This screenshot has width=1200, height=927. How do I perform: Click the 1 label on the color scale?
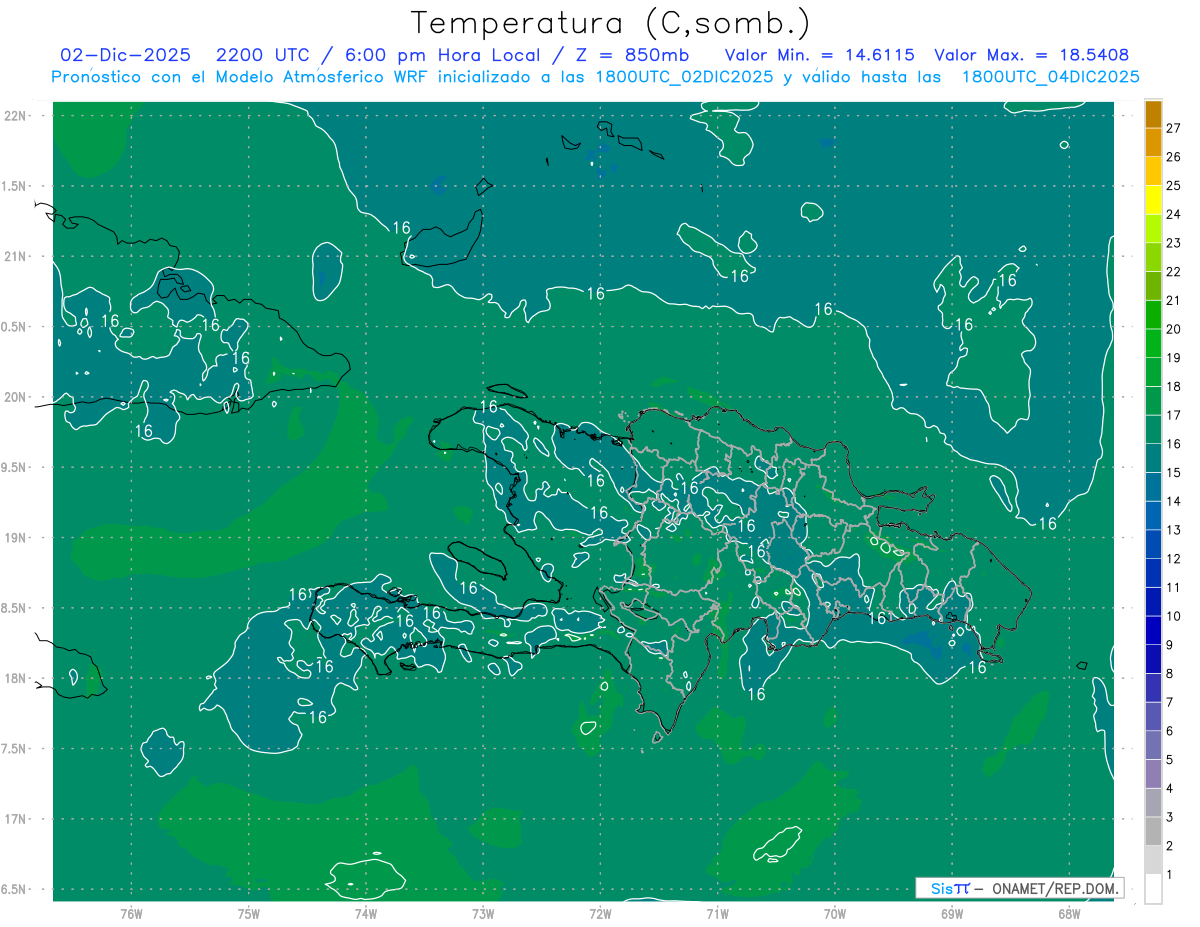pyautogui.click(x=1169, y=875)
